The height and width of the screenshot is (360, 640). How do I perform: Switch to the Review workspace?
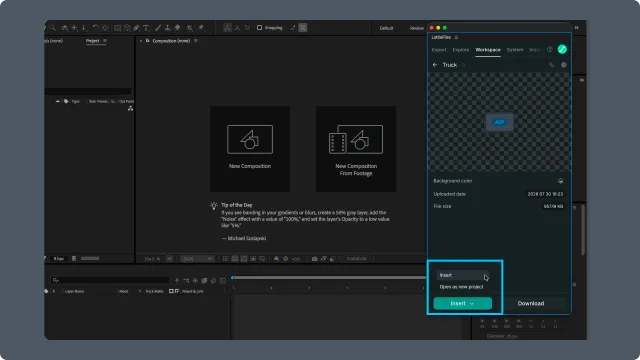tap(416, 28)
